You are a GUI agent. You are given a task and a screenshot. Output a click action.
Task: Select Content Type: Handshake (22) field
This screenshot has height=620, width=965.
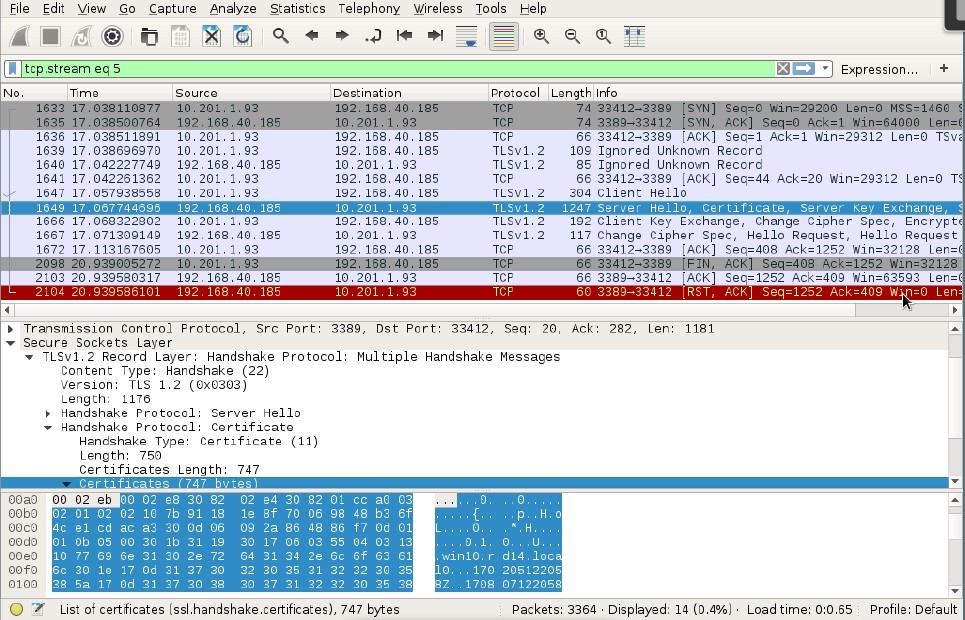pyautogui.click(x=165, y=371)
